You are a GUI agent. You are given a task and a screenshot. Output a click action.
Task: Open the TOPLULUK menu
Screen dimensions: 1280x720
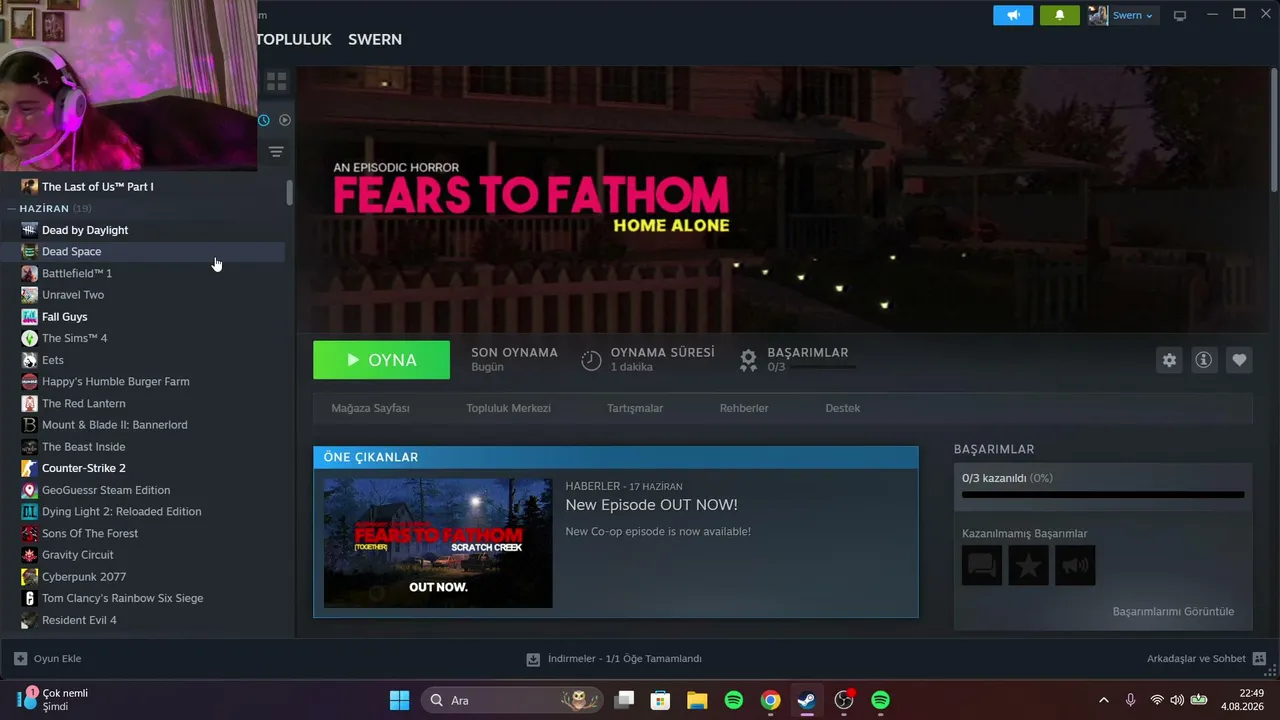pos(293,39)
